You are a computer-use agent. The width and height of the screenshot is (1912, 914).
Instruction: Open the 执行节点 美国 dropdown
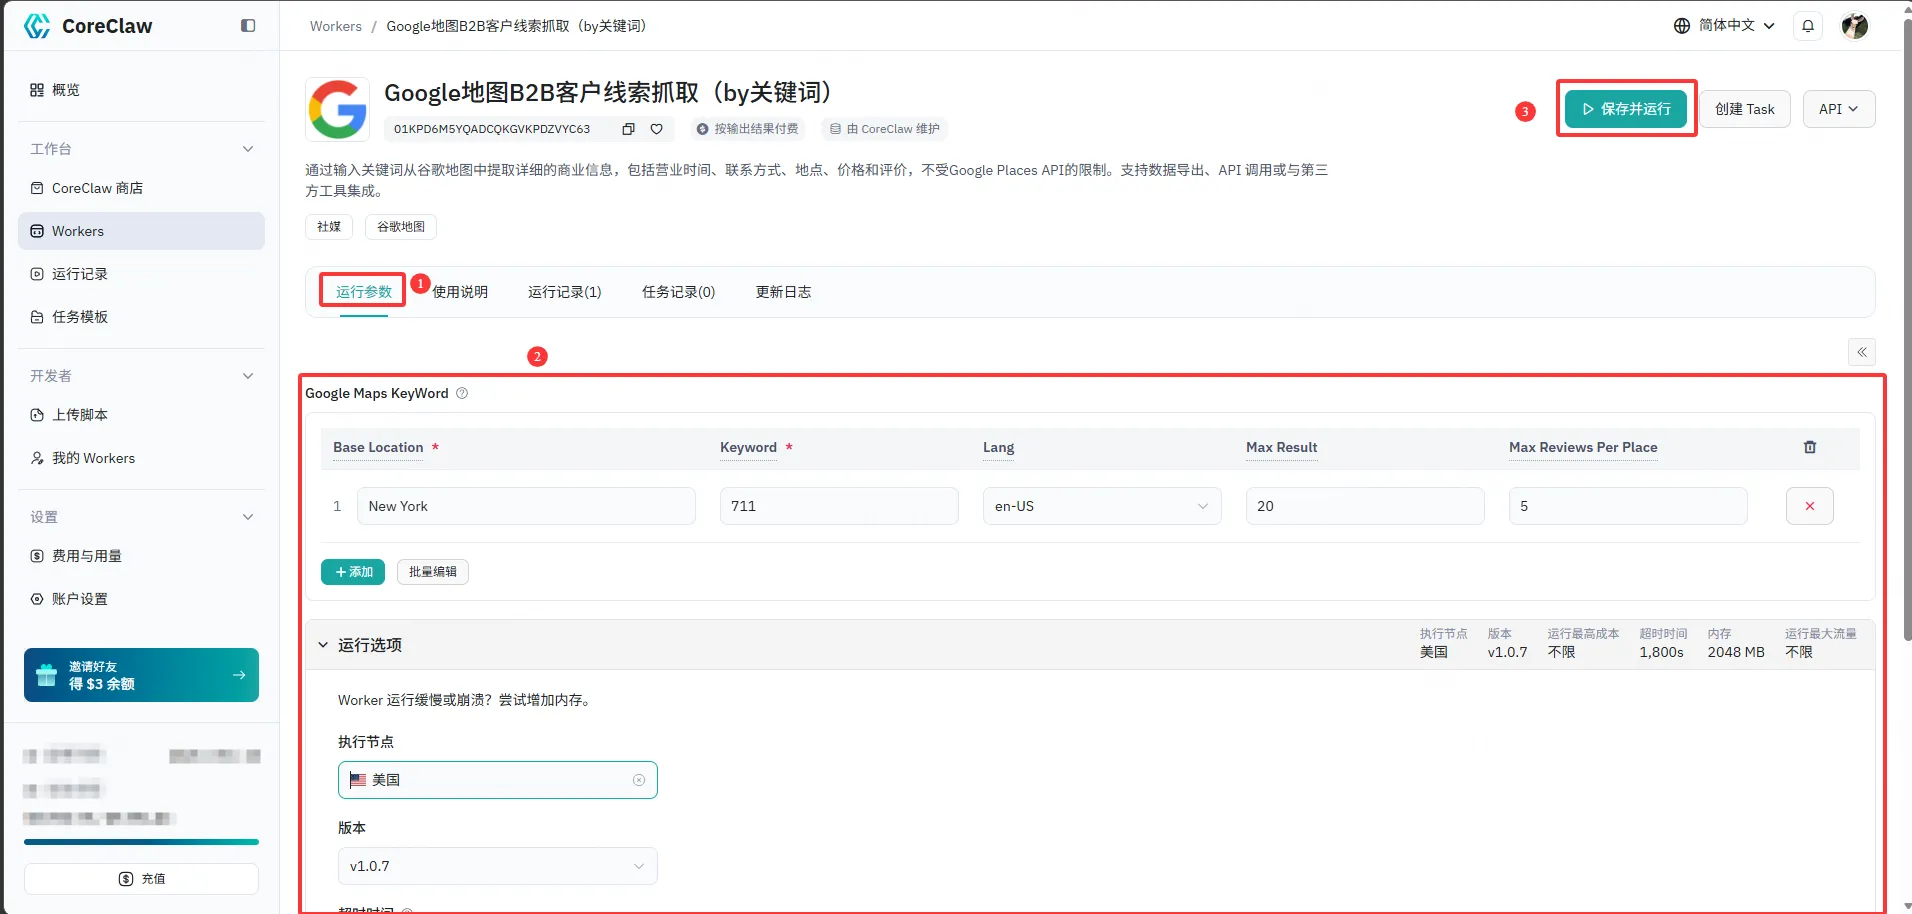(x=497, y=780)
